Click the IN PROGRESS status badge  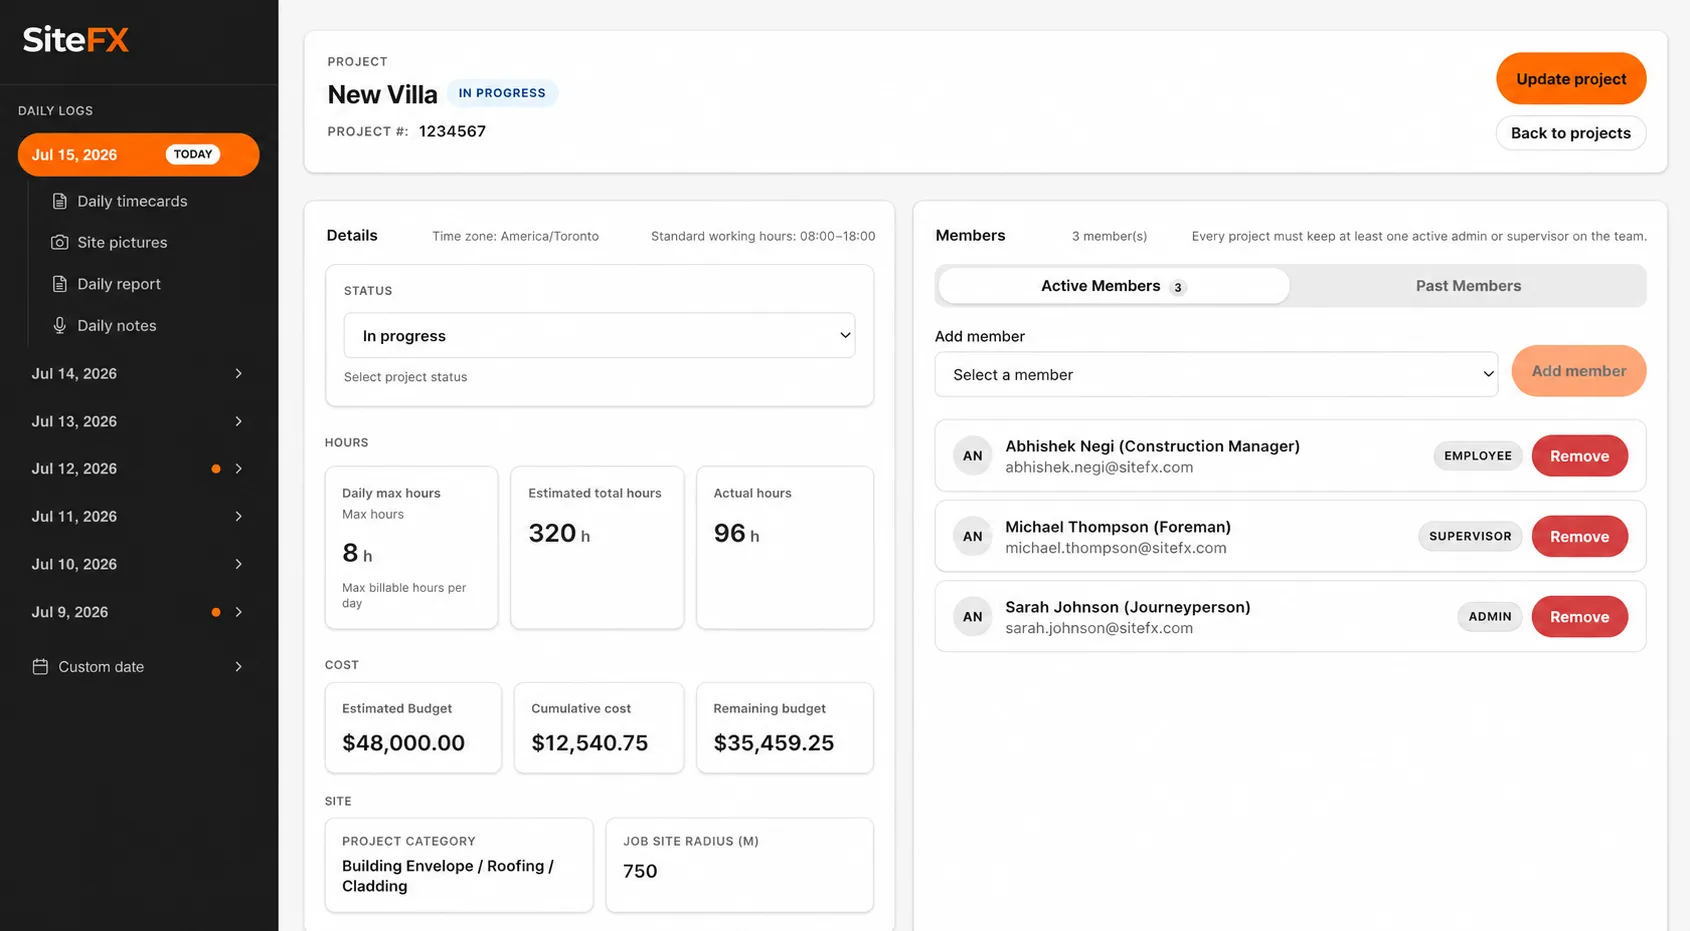click(502, 93)
